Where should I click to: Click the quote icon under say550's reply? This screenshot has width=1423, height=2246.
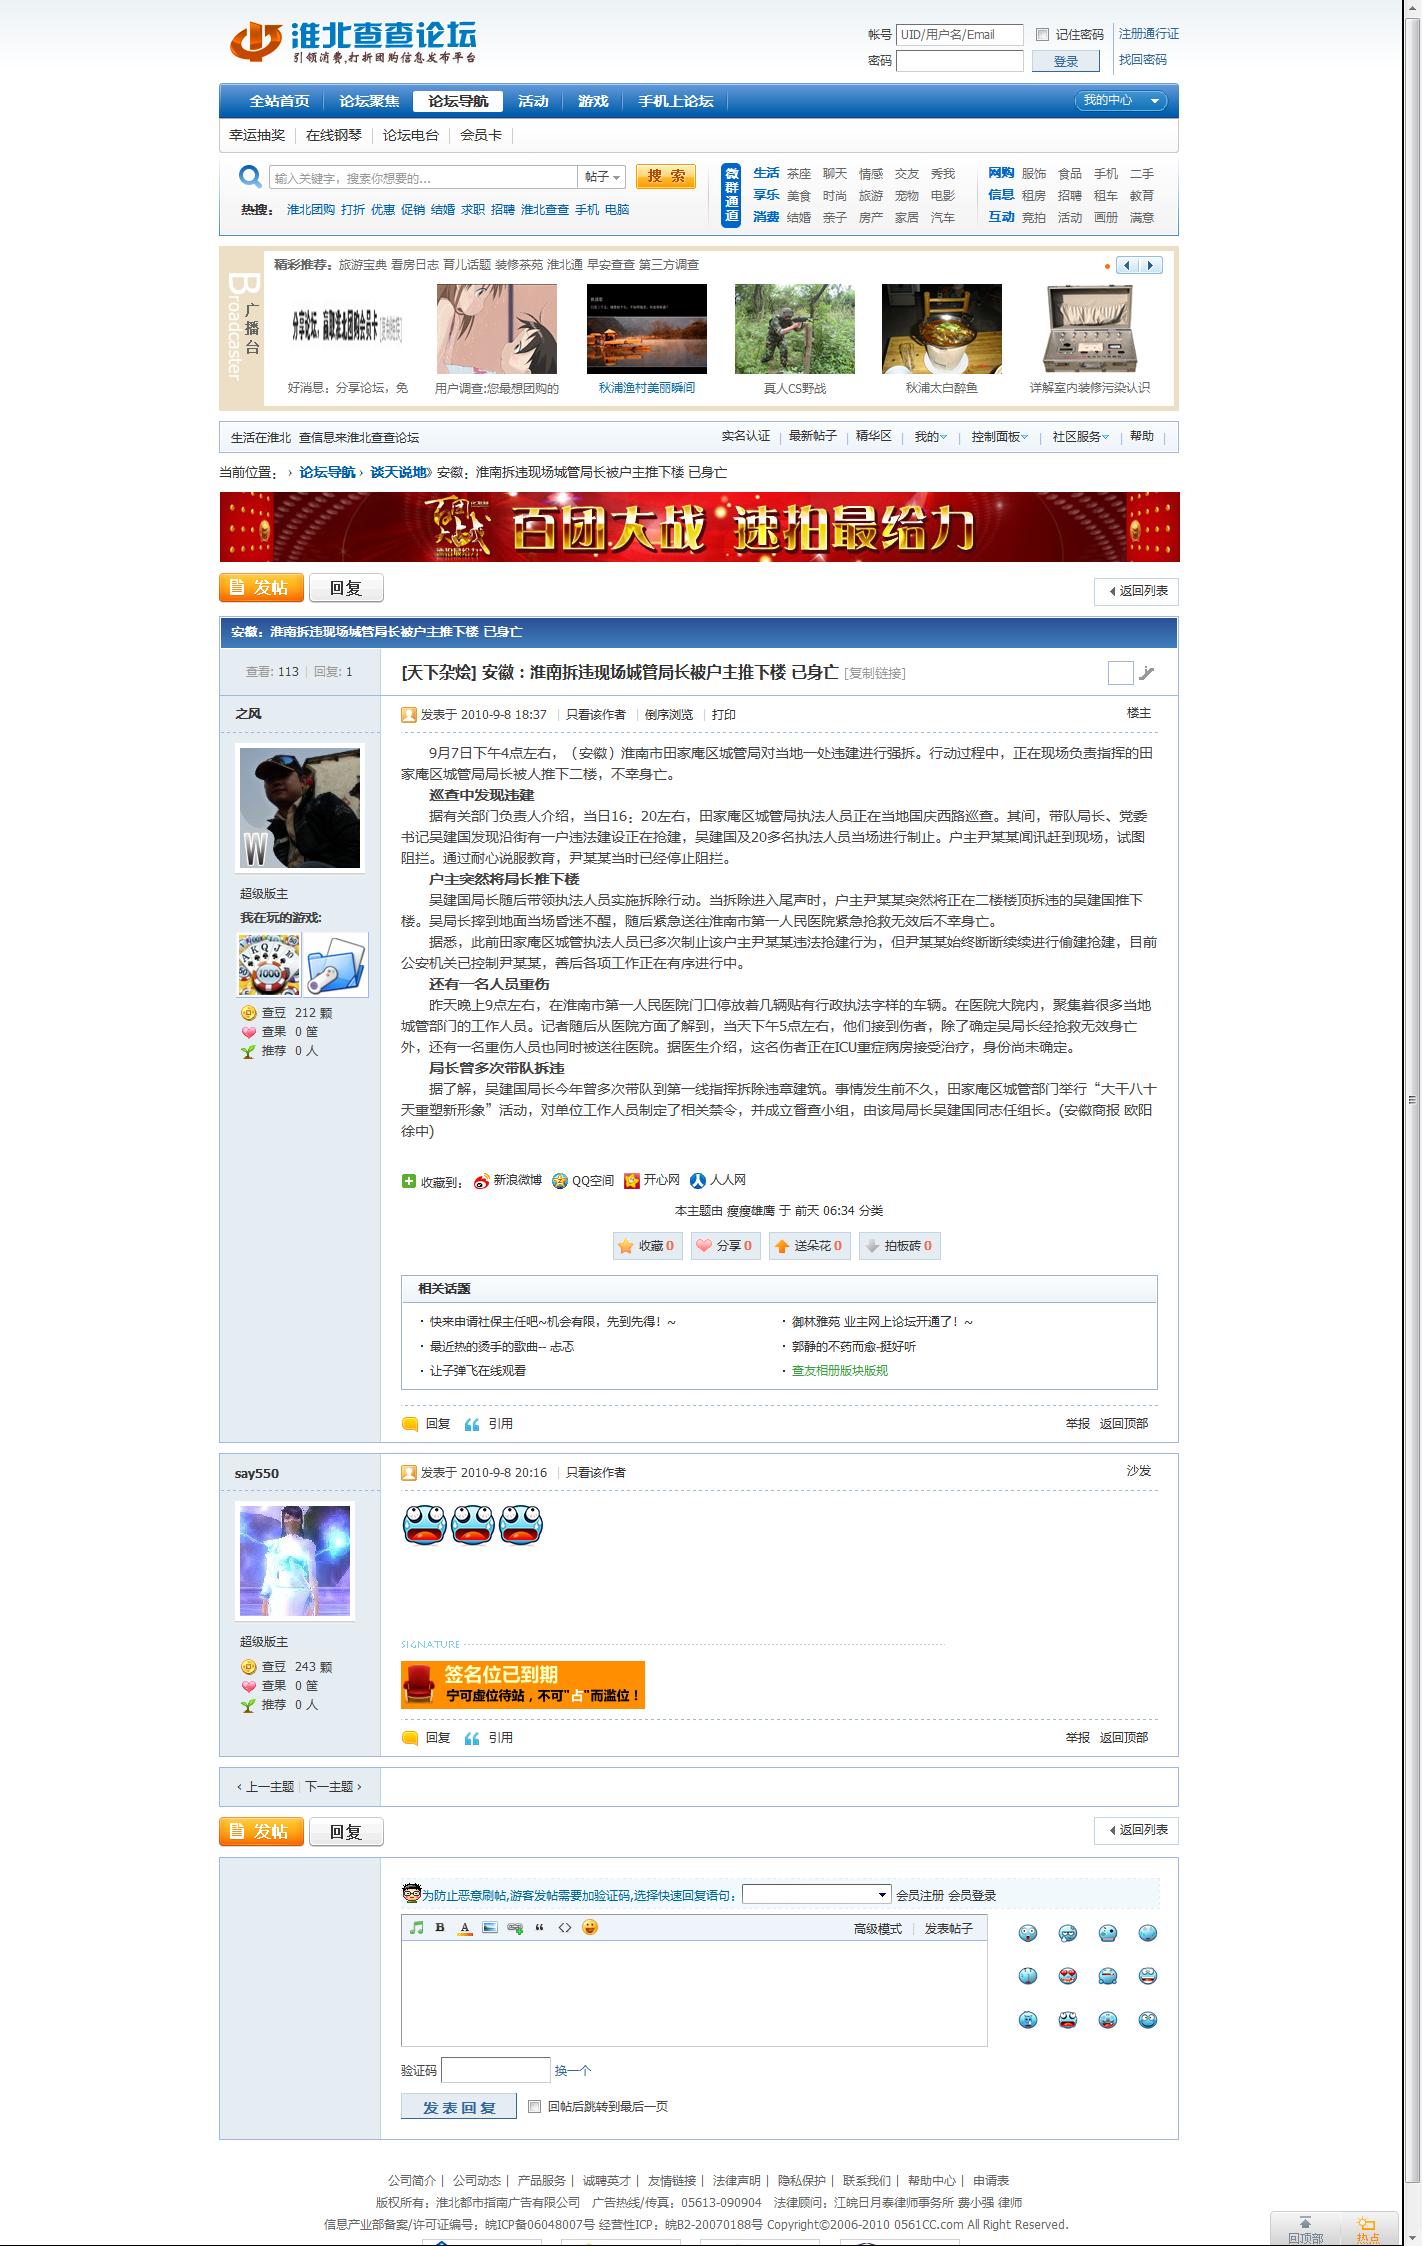[x=472, y=1739]
